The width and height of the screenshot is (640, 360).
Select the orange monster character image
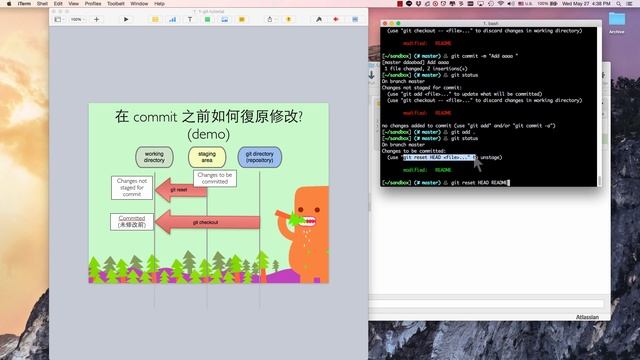[x=302, y=234]
